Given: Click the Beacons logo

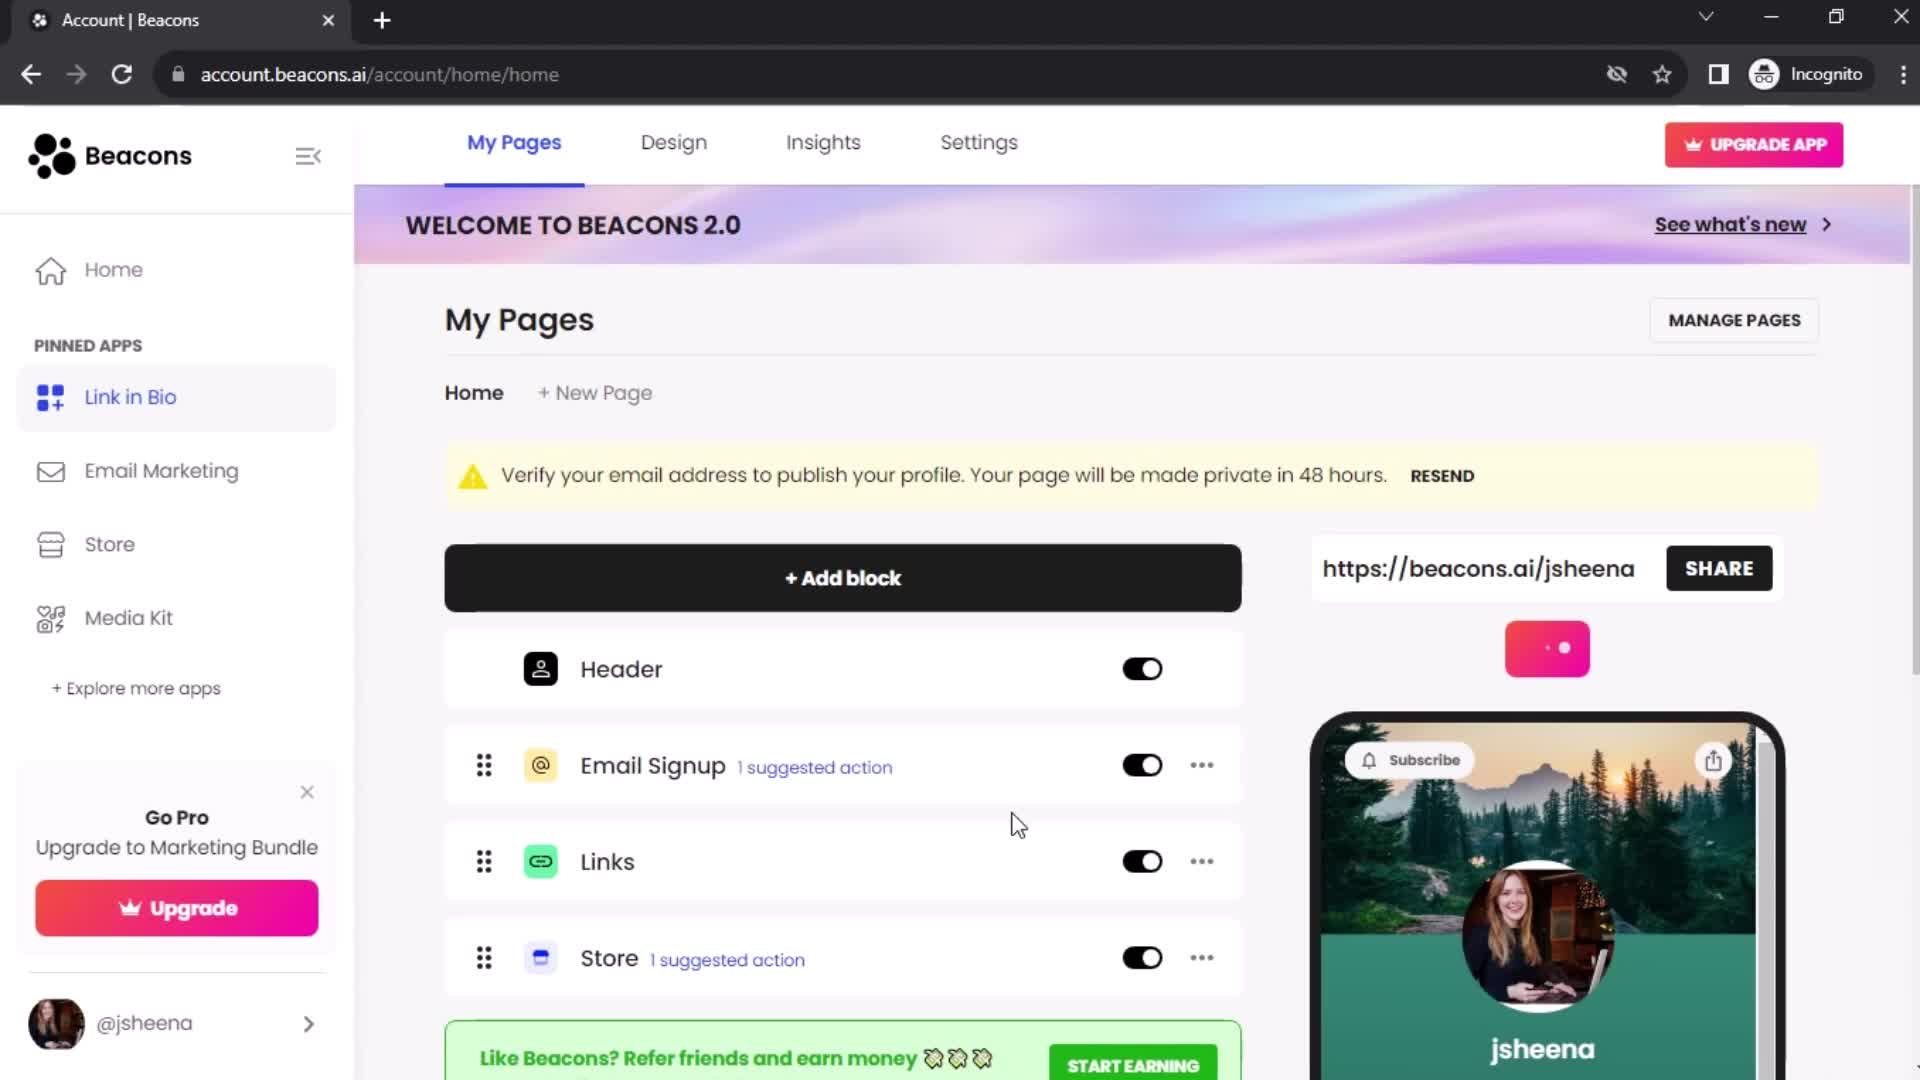Looking at the screenshot, I should coord(110,155).
